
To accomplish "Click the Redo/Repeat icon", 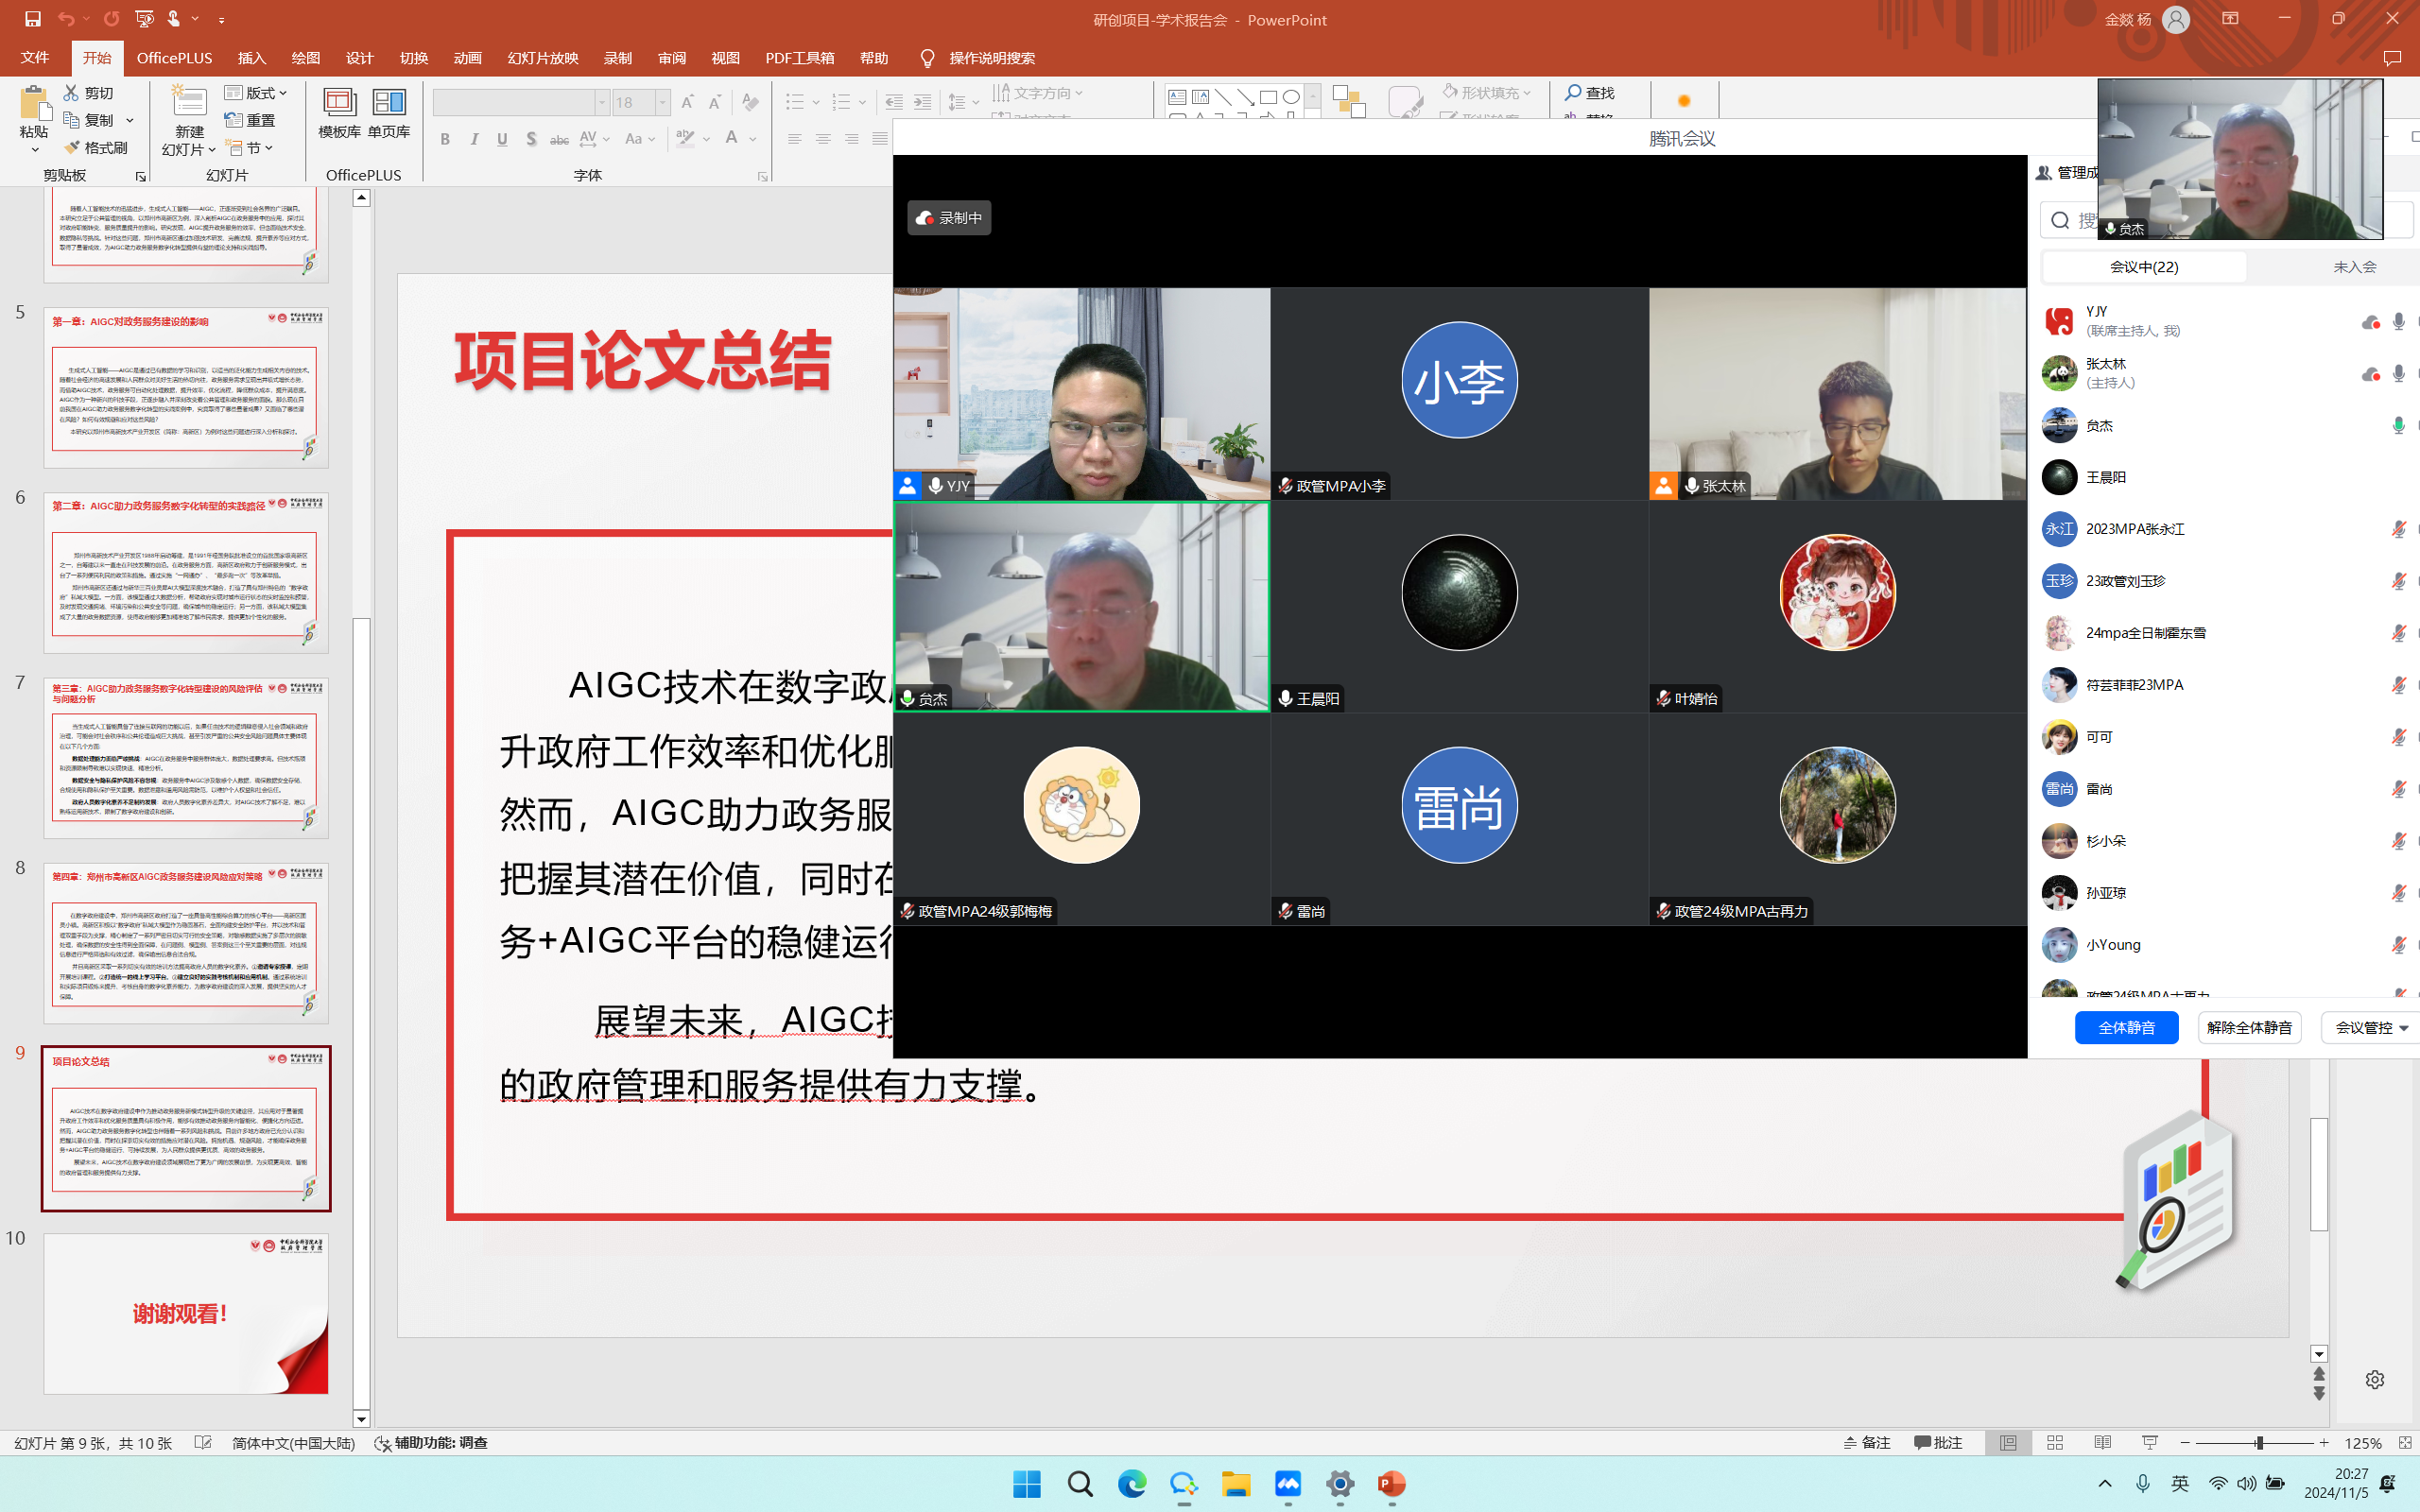I will point(111,19).
